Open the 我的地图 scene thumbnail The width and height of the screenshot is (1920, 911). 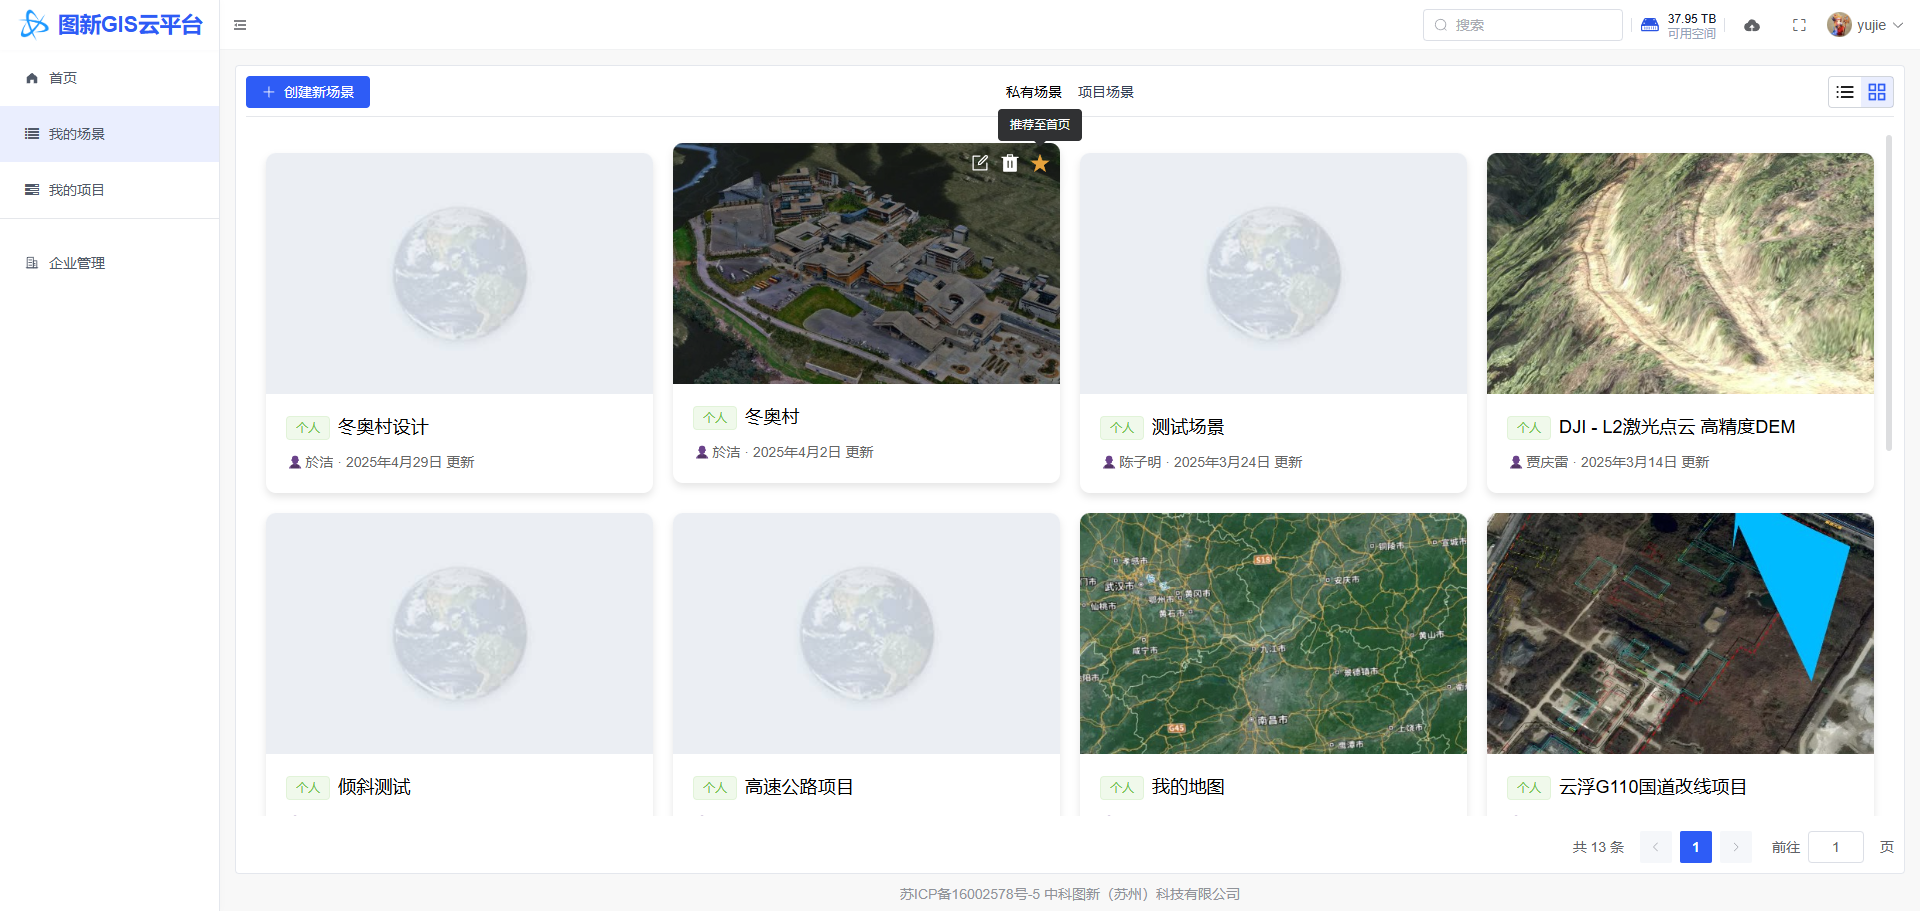(1273, 633)
